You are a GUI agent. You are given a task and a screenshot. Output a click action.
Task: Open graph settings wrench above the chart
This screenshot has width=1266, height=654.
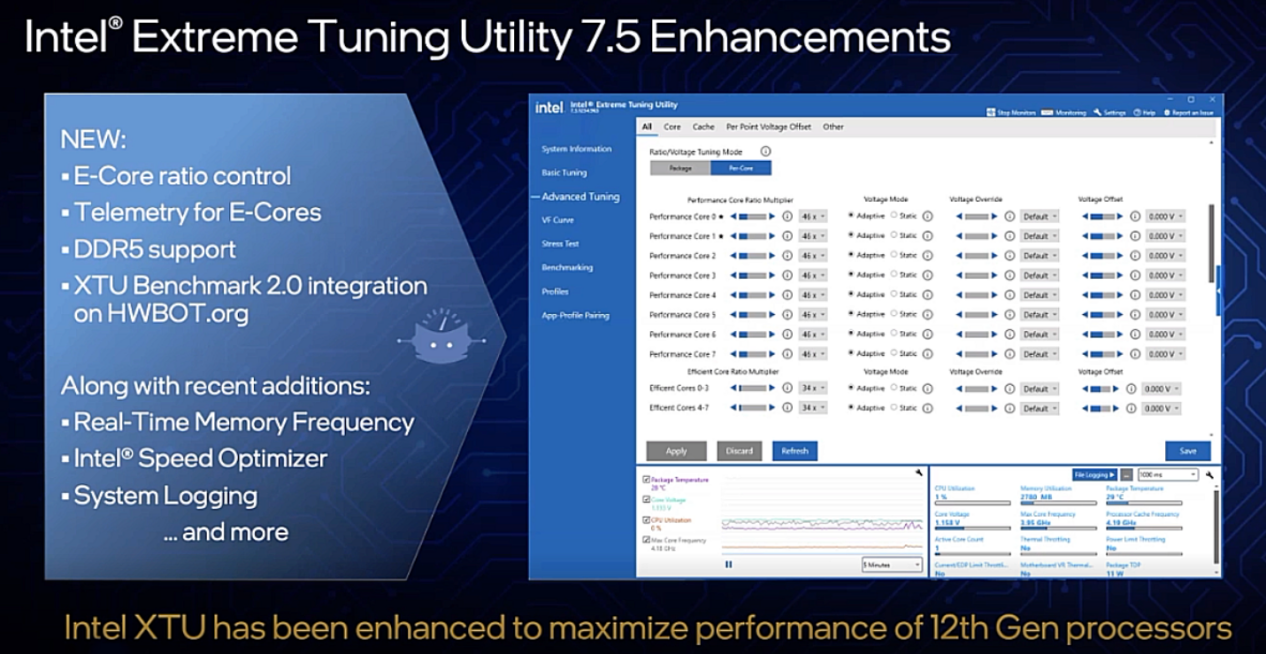(x=918, y=472)
